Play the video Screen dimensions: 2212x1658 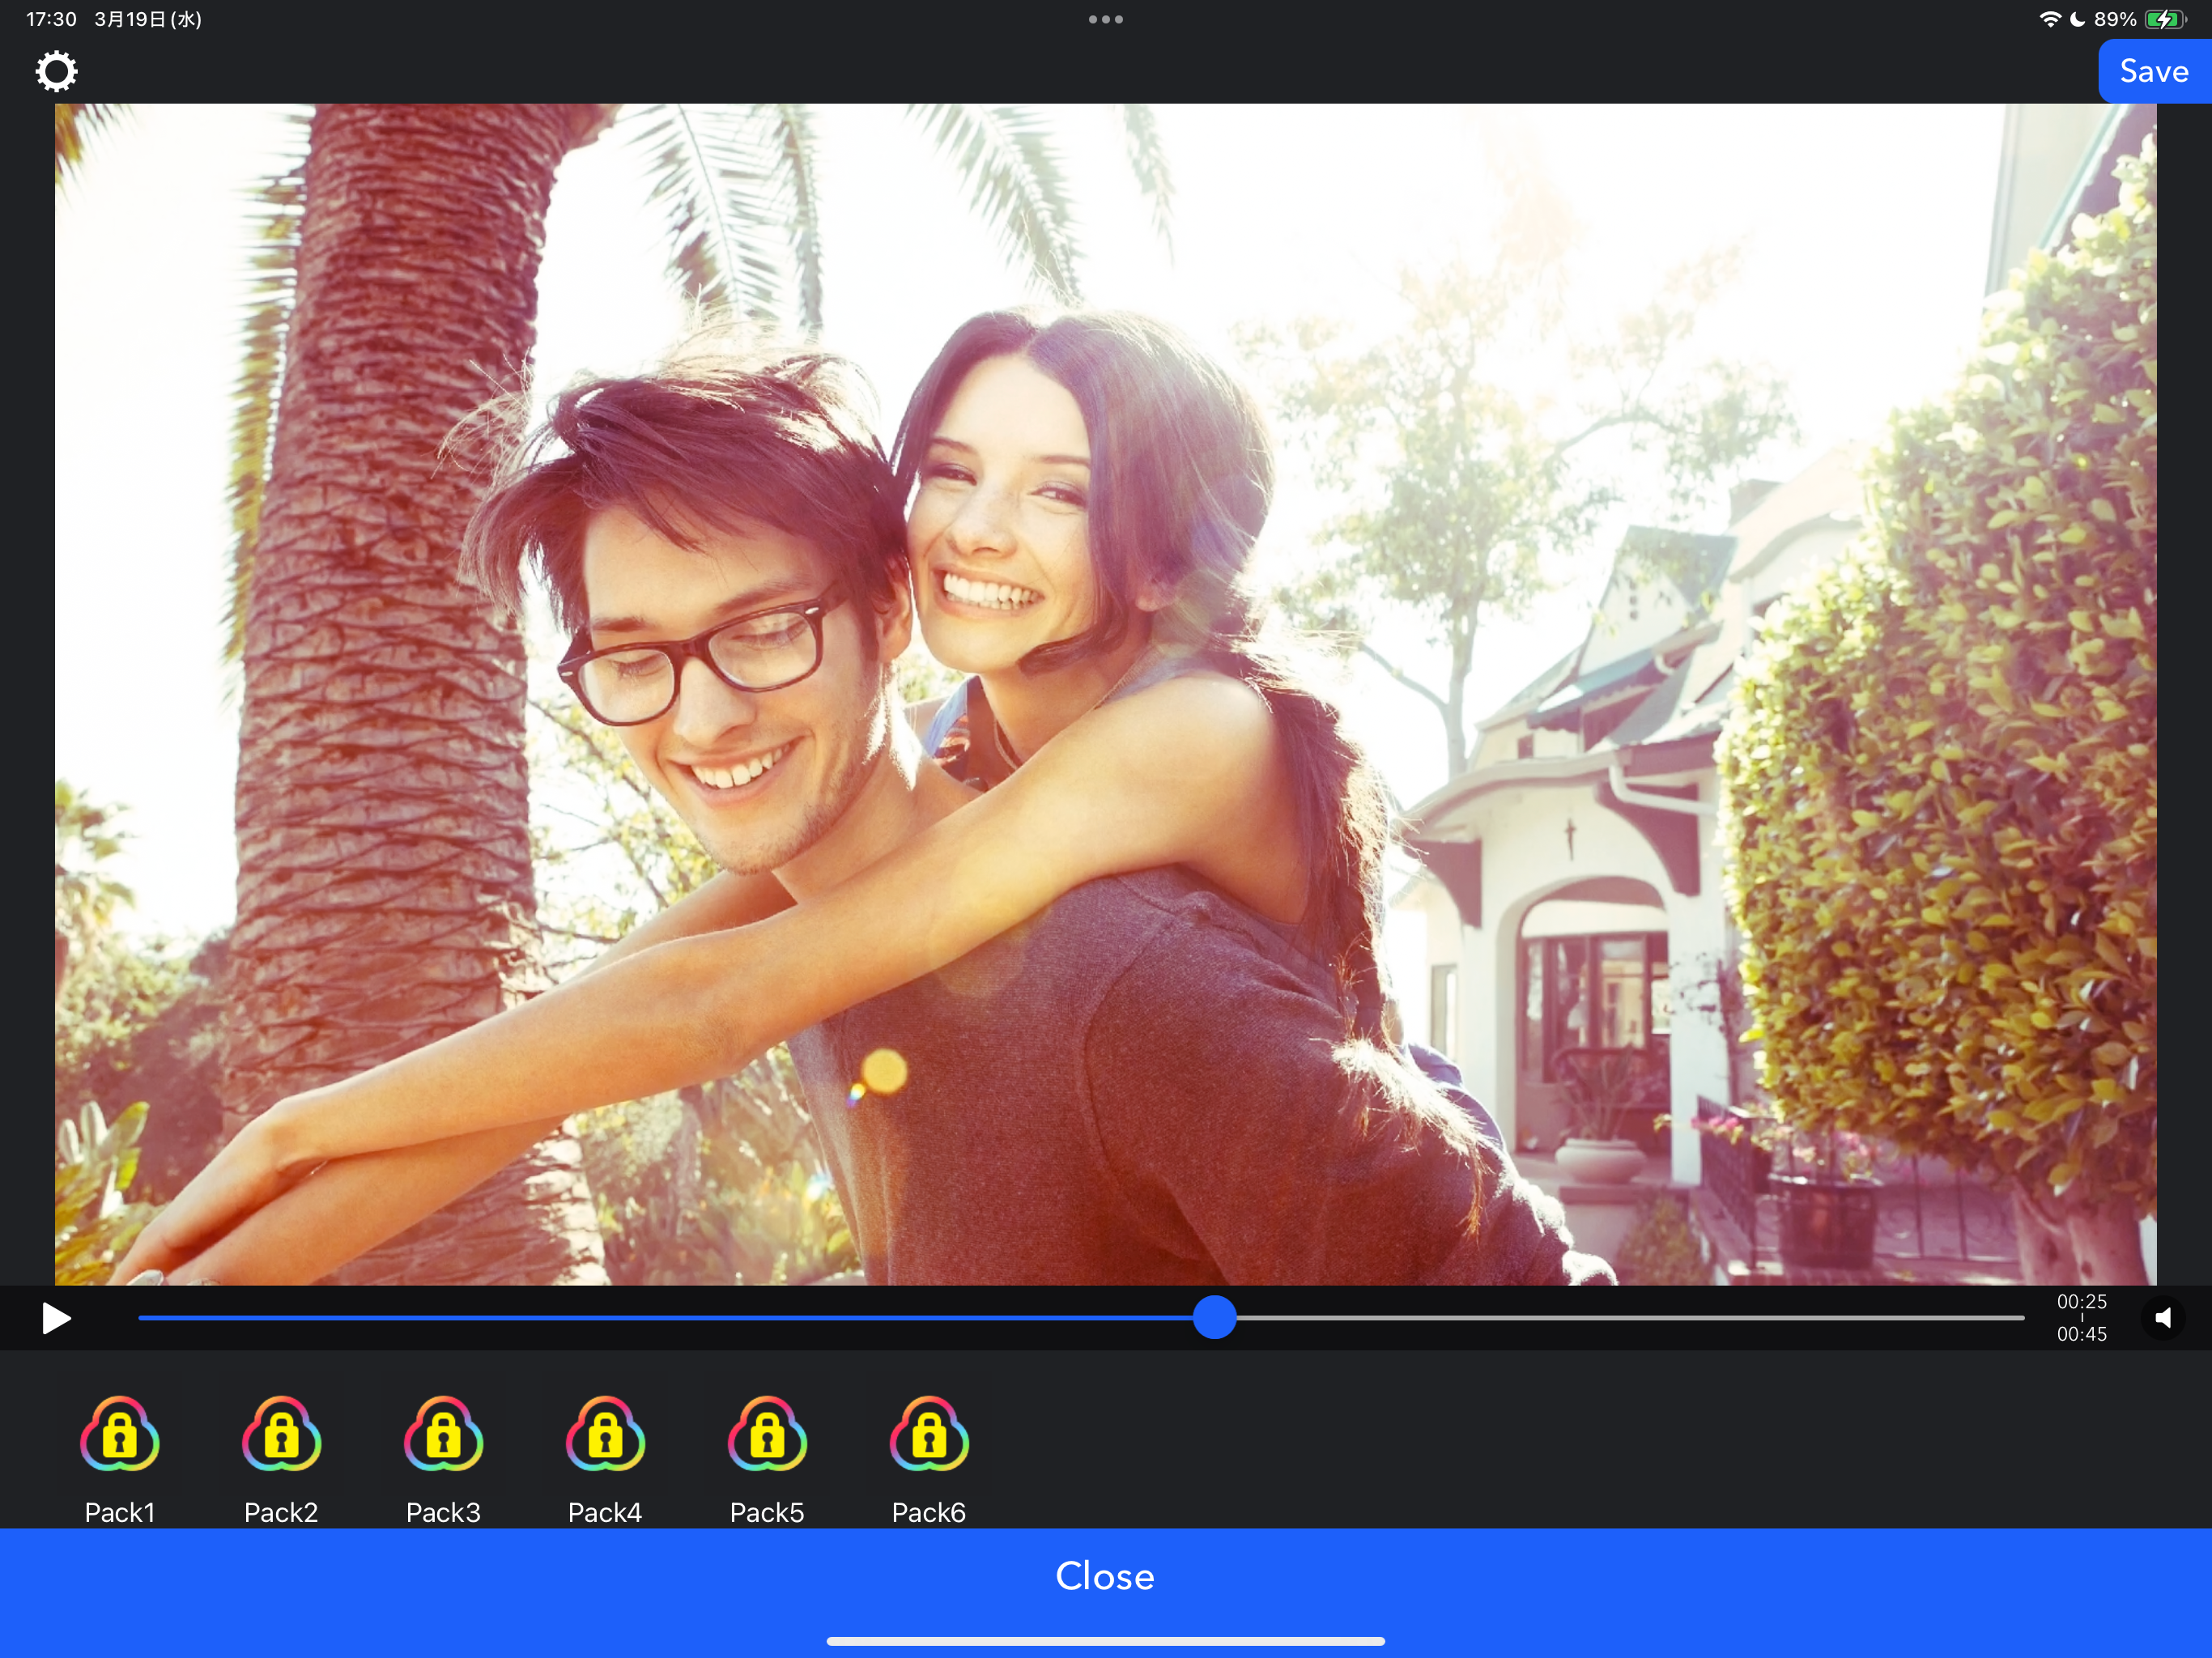tap(56, 1318)
